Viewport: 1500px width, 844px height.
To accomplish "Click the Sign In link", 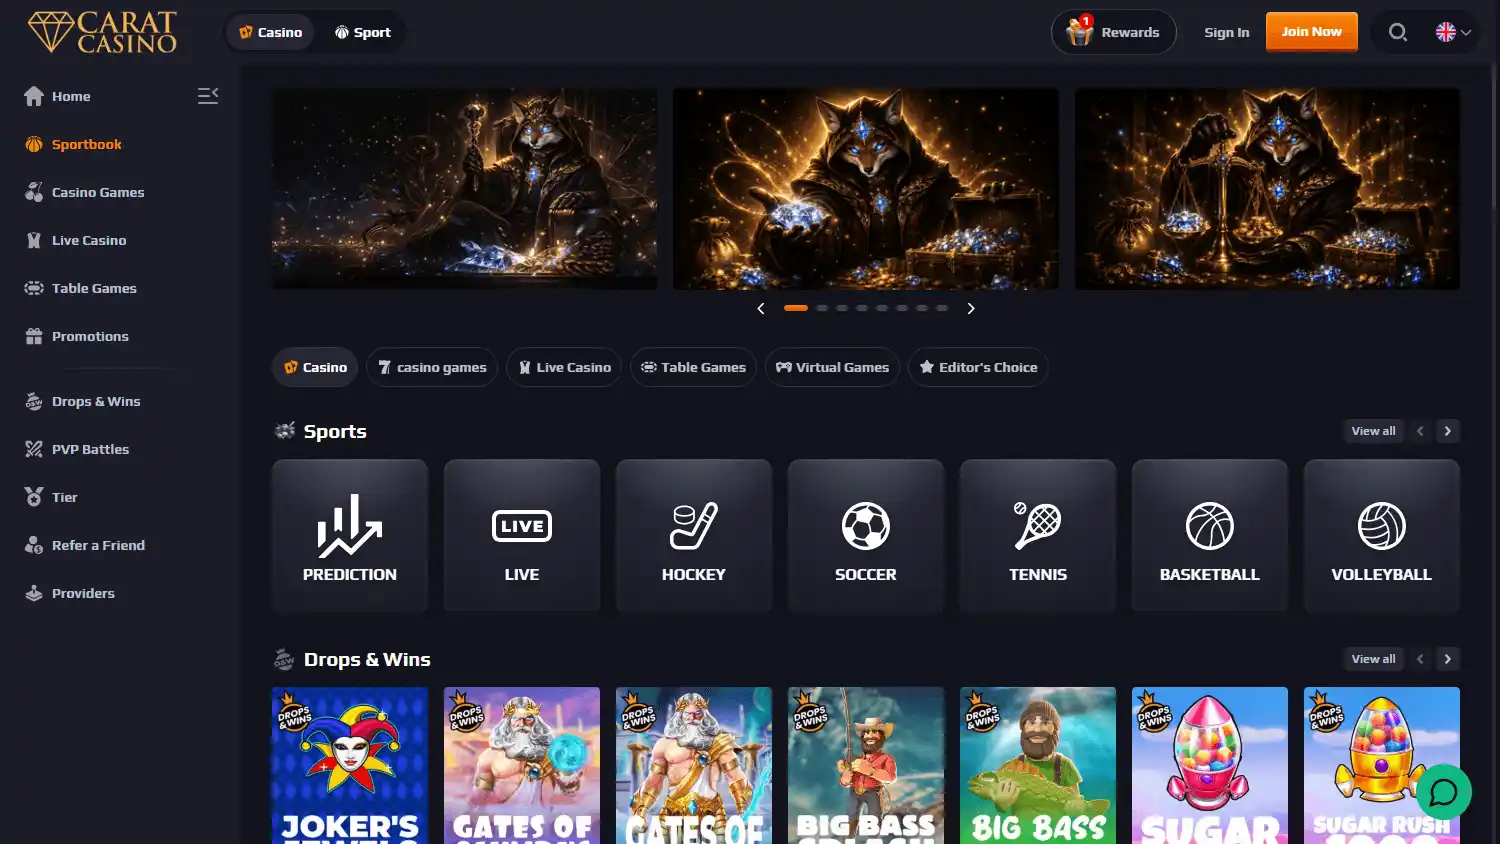I will pyautogui.click(x=1227, y=32).
